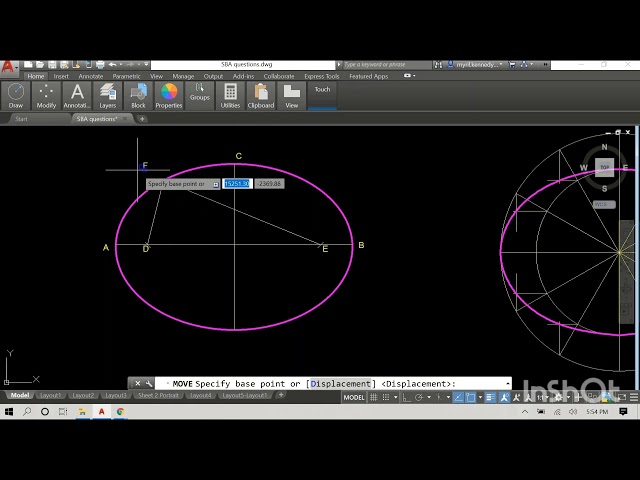Image resolution: width=640 pixels, height=480 pixels.
Task: Toggle ortho mode in status bar
Action: pos(407,397)
